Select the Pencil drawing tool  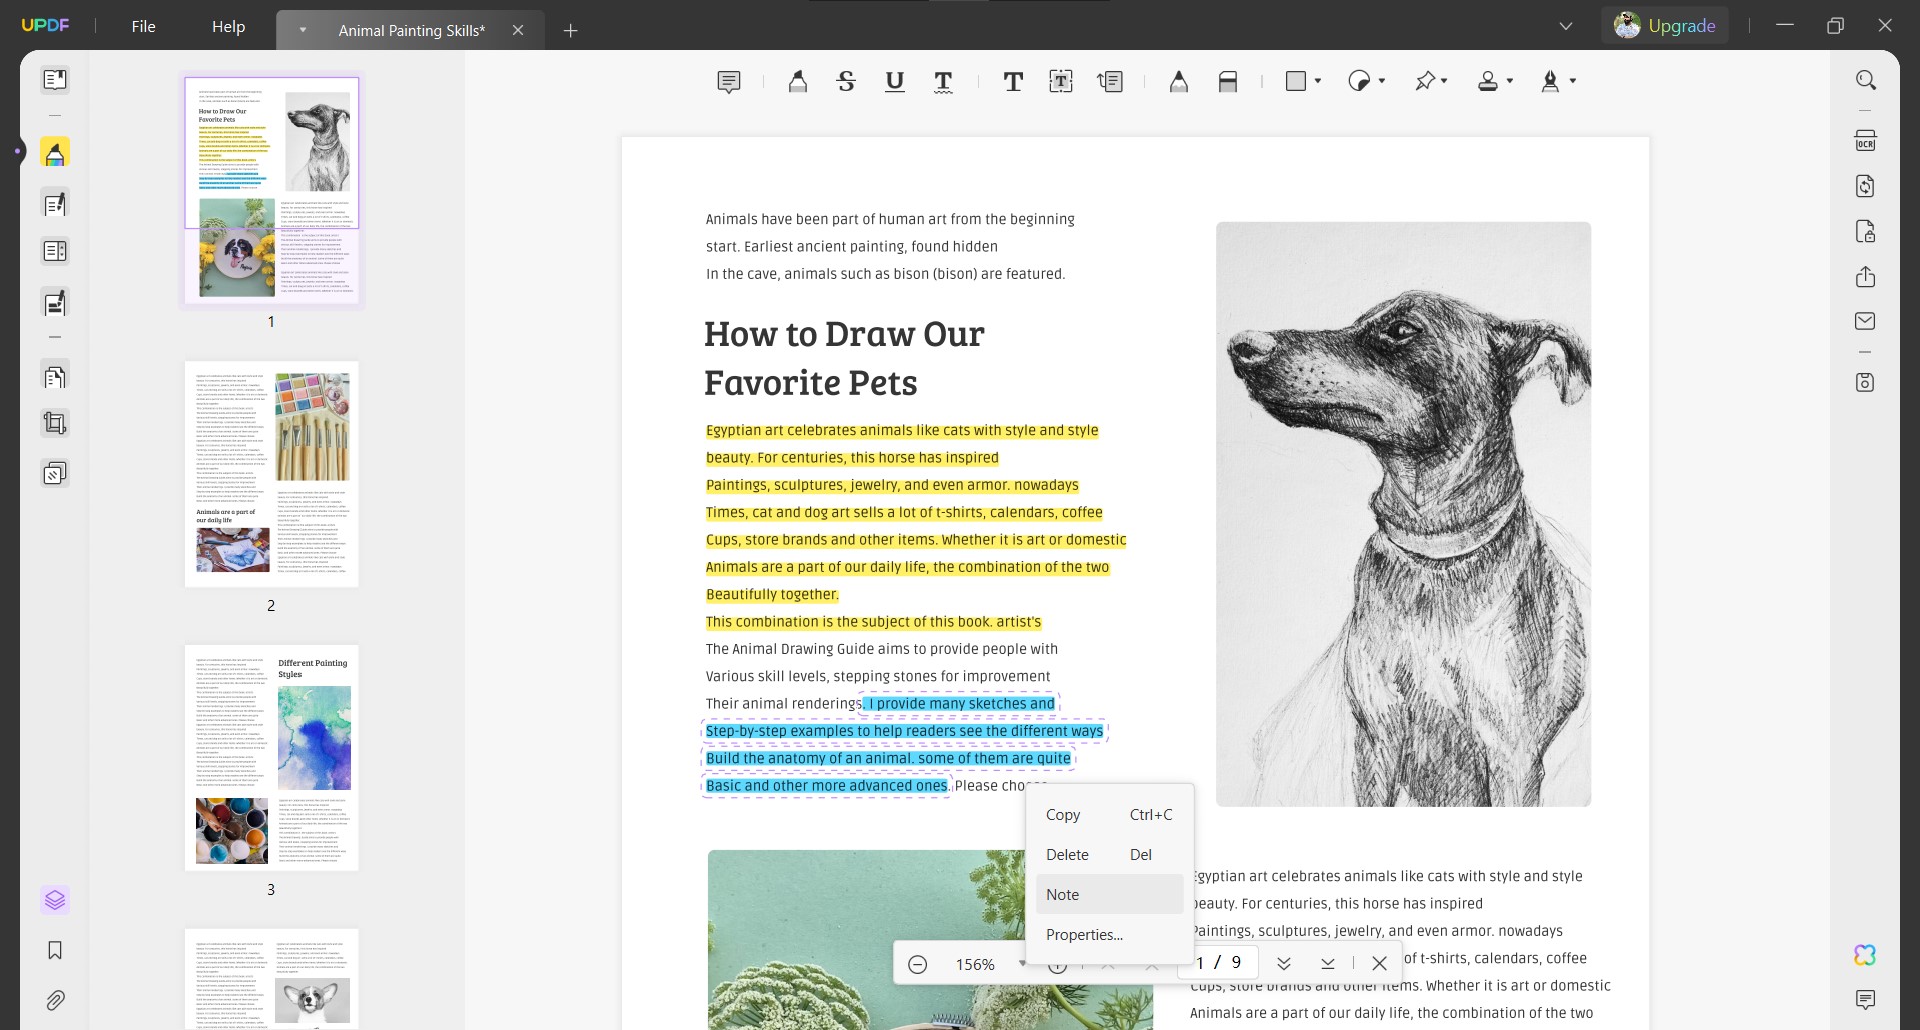pyautogui.click(x=1179, y=81)
